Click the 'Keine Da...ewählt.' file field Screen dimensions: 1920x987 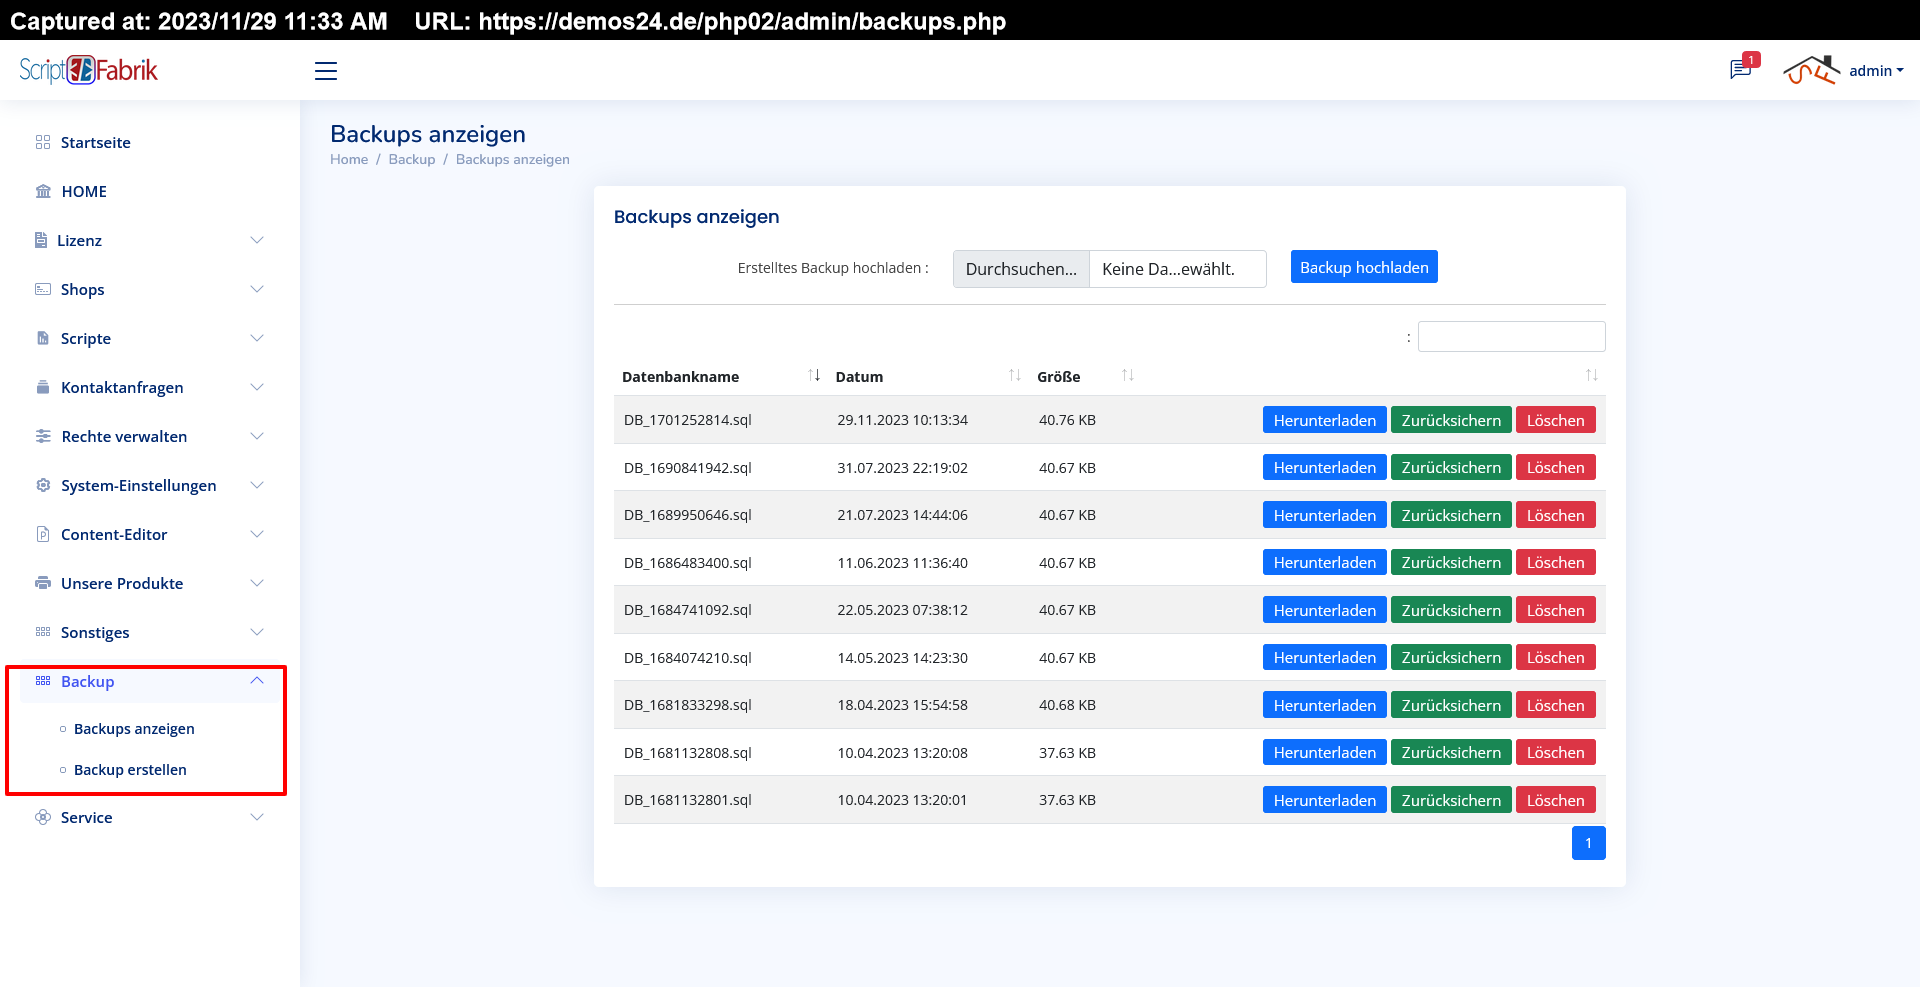(1177, 269)
